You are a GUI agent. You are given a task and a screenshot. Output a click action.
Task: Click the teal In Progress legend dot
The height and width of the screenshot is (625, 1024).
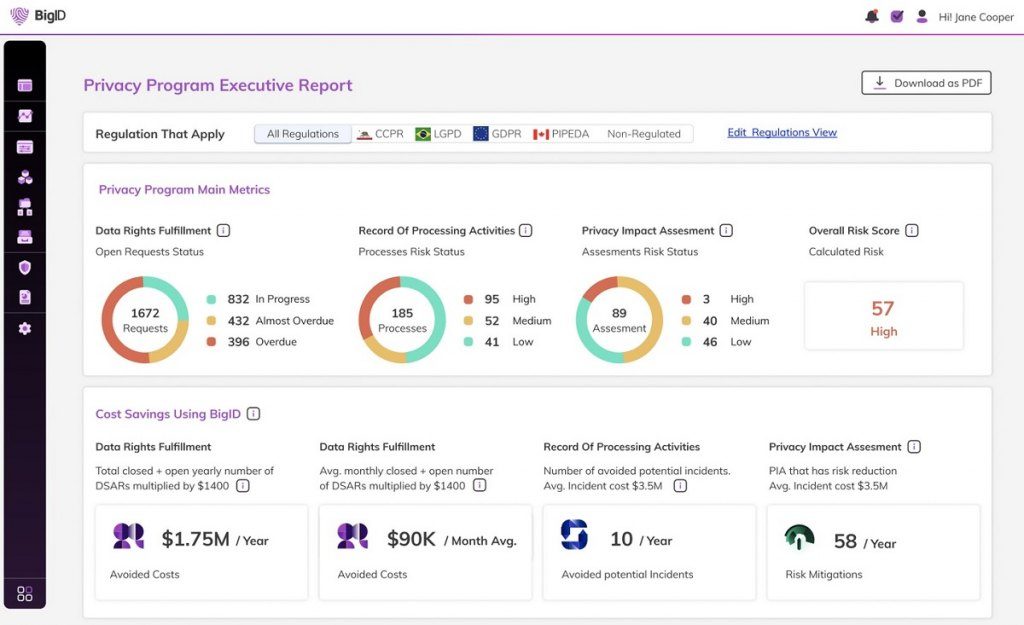[x=210, y=298]
